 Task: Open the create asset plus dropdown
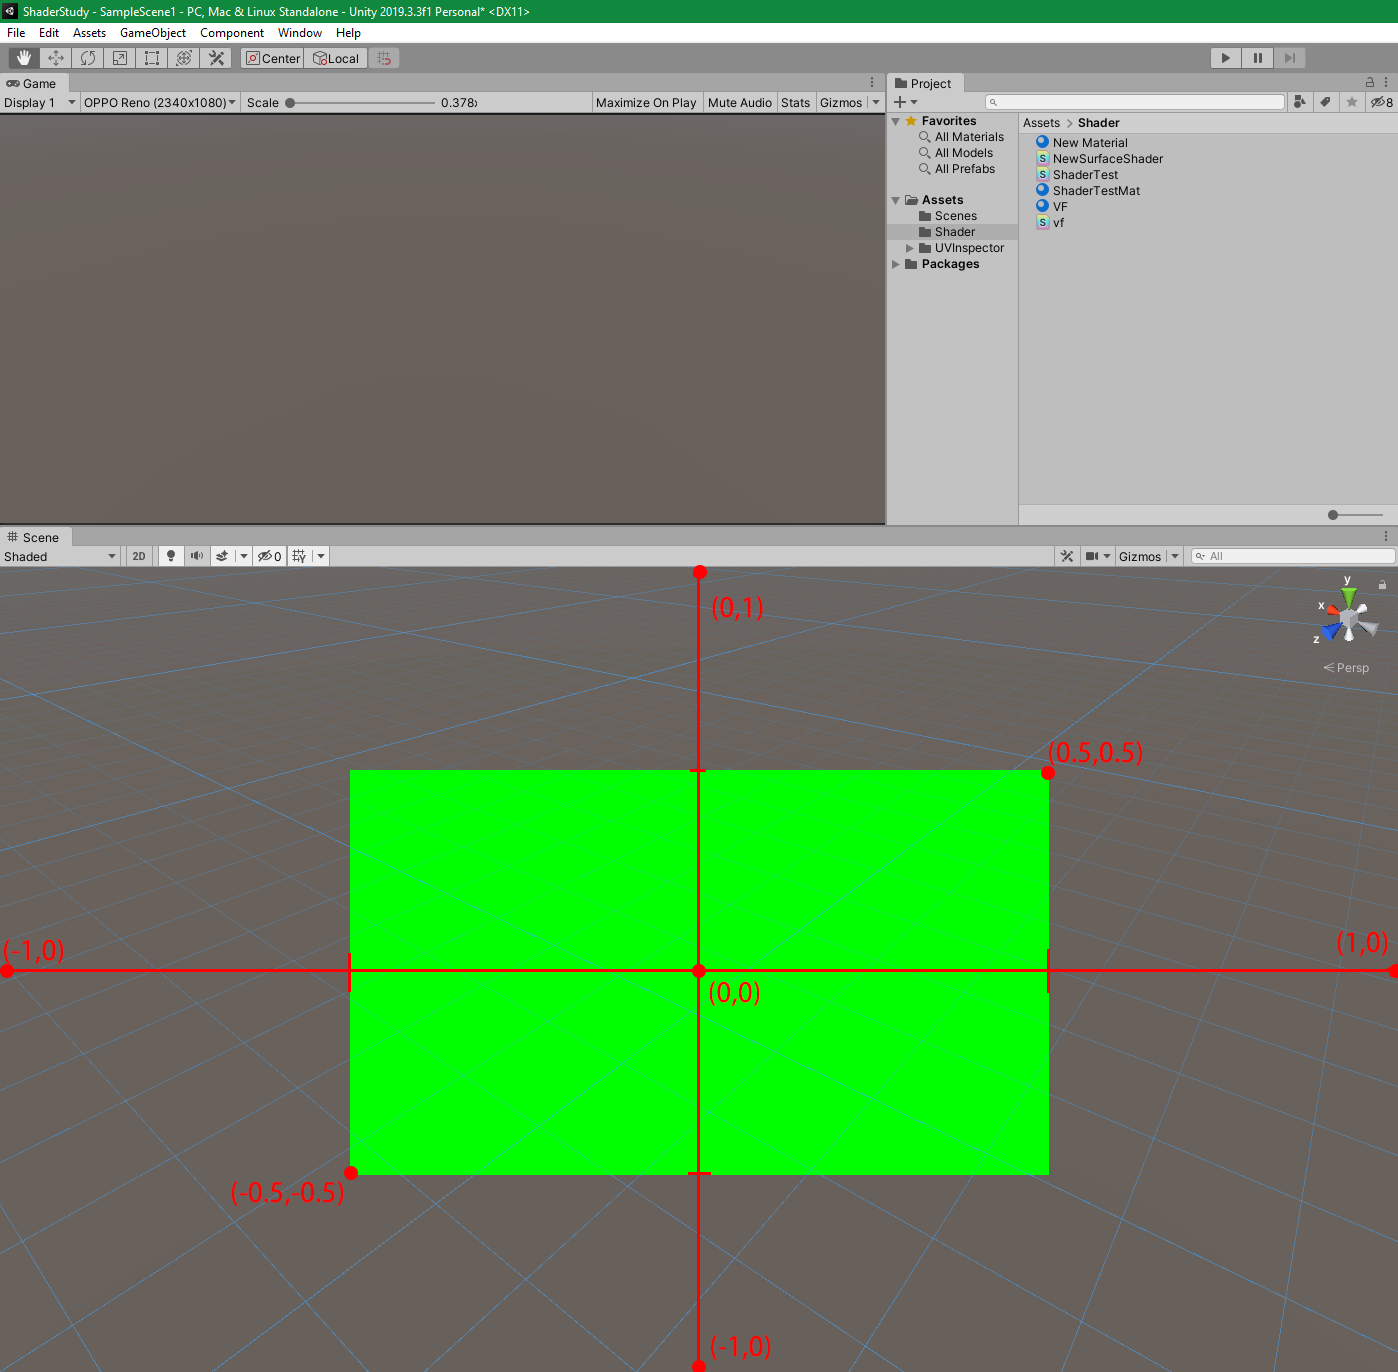click(x=906, y=102)
